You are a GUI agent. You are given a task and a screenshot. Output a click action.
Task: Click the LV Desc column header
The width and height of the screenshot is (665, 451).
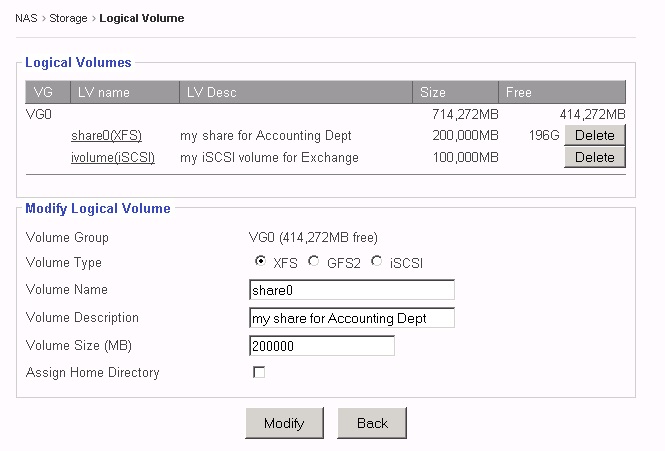pyautogui.click(x=211, y=93)
